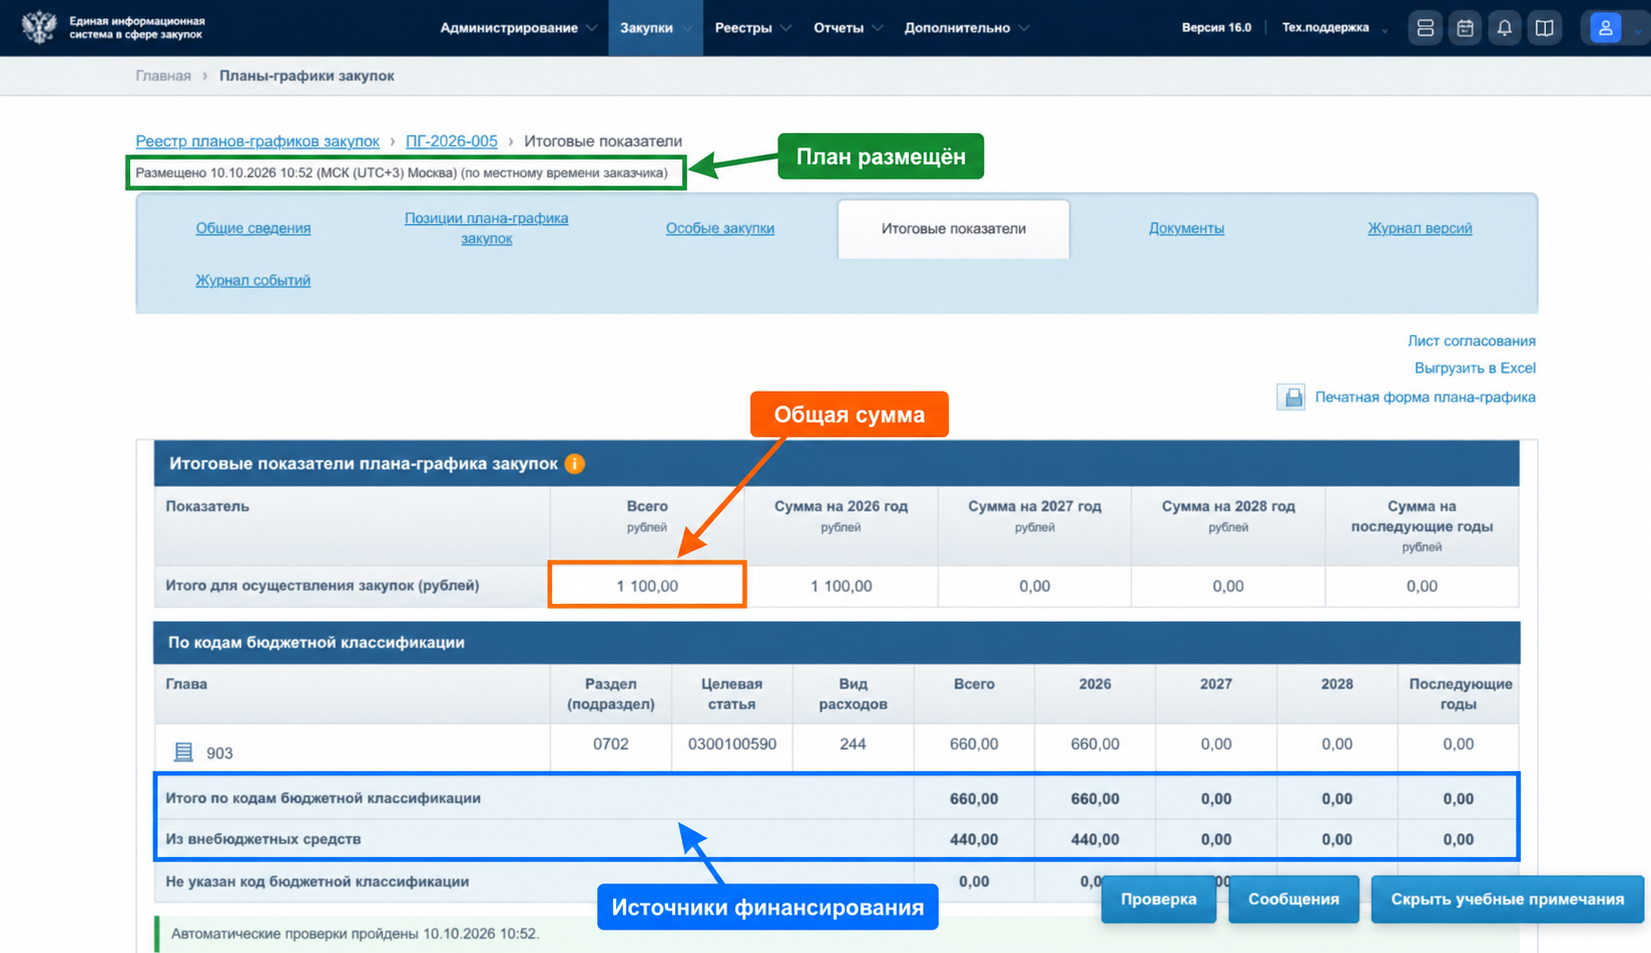1651x953 pixels.
Task: Click the Проверка button
Action: (1158, 899)
